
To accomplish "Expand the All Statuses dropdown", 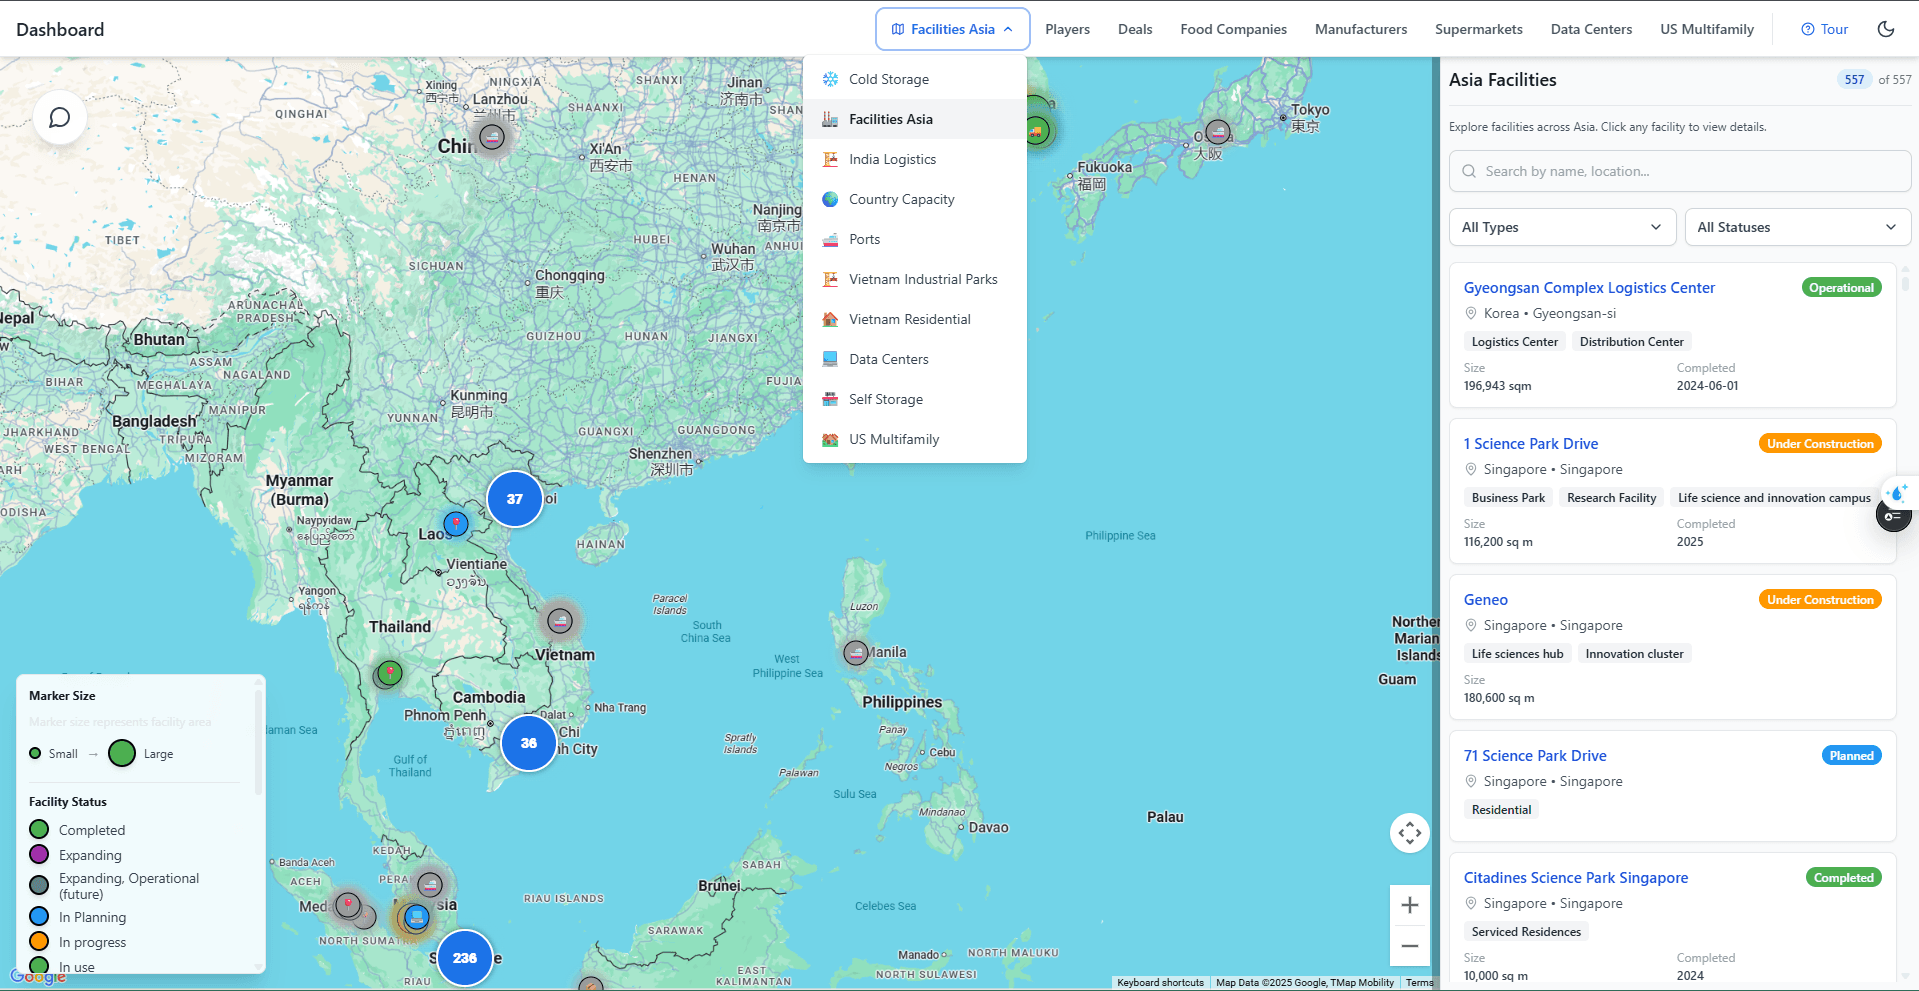I will coord(1797,227).
